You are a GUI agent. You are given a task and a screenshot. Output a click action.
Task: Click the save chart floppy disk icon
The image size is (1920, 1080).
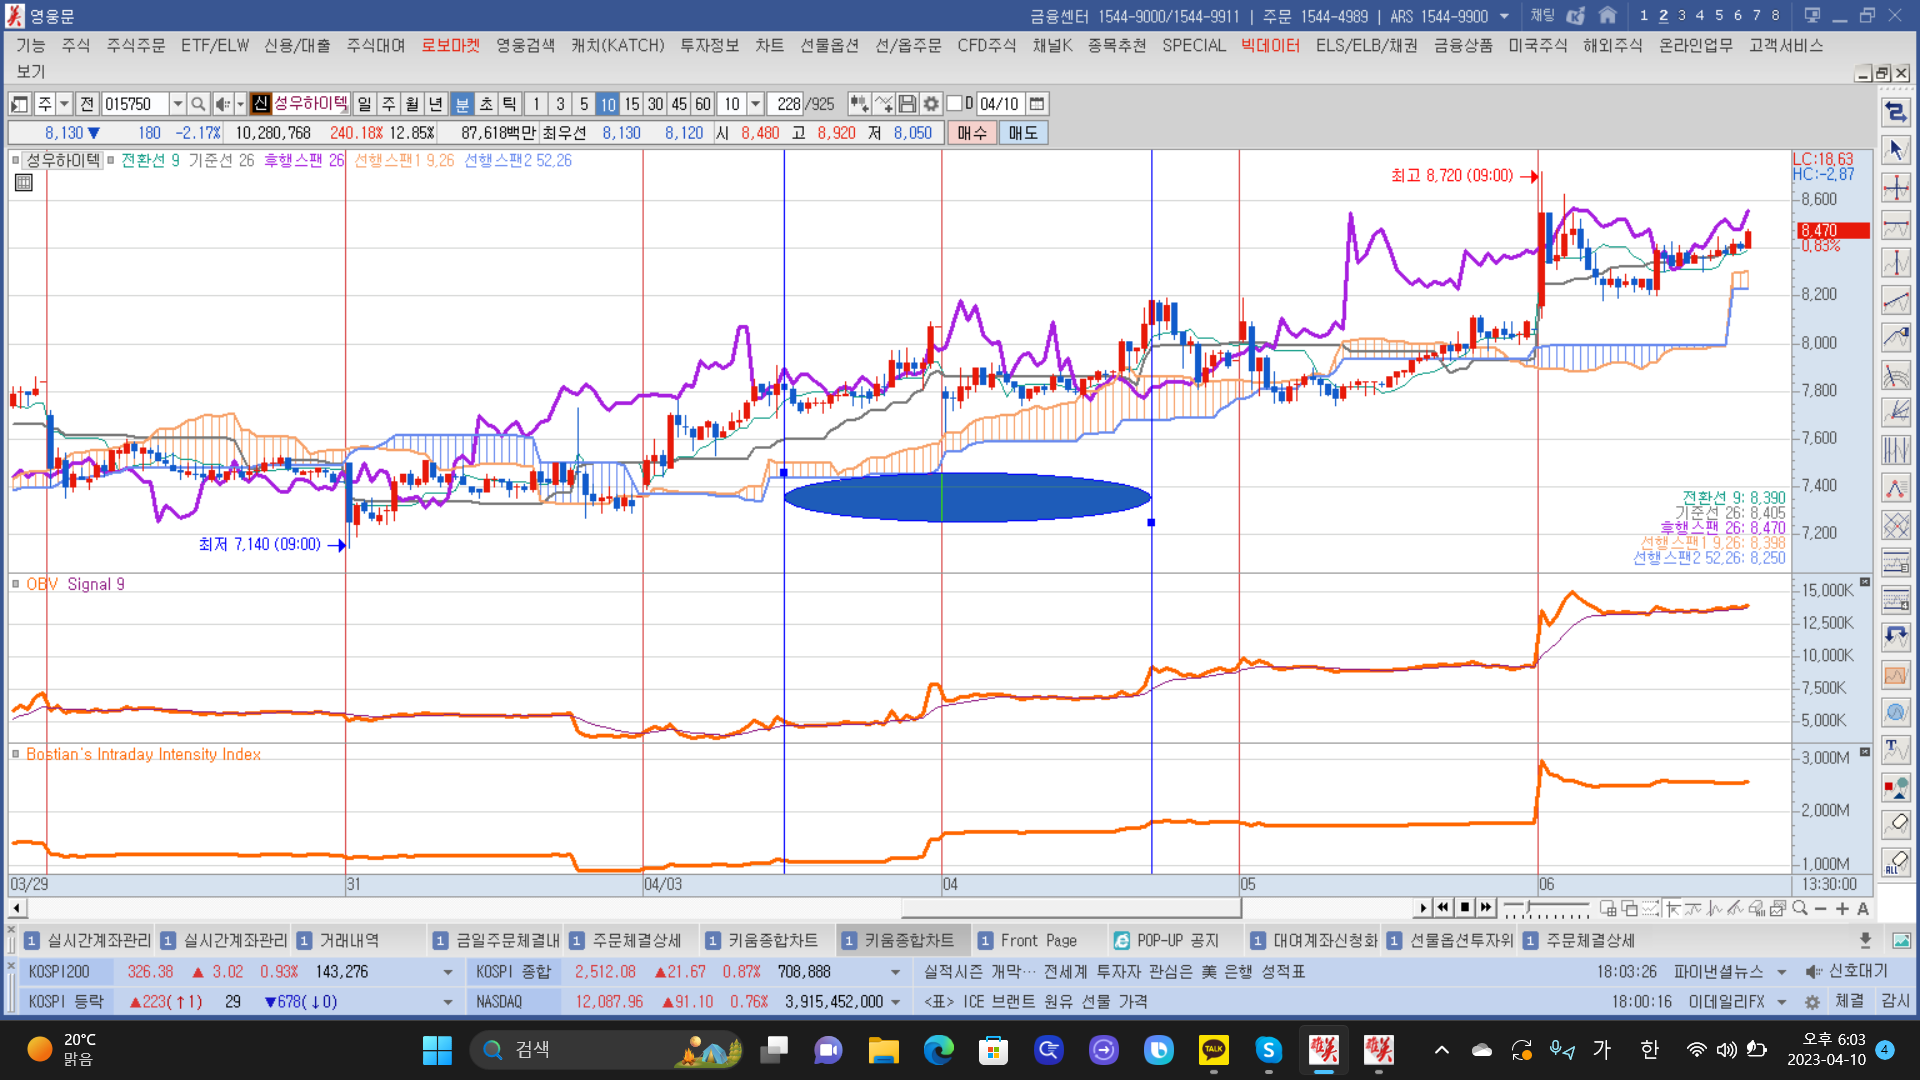click(x=907, y=104)
